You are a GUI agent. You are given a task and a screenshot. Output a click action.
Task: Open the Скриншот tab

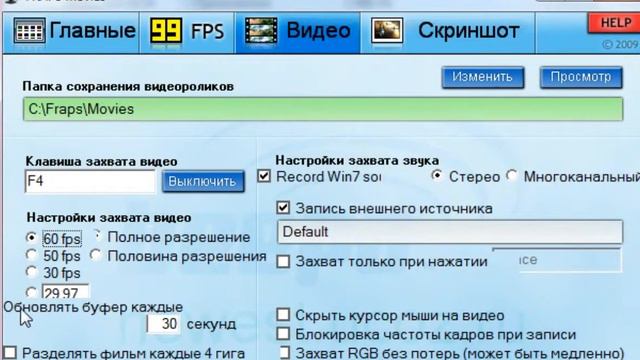click(447, 32)
